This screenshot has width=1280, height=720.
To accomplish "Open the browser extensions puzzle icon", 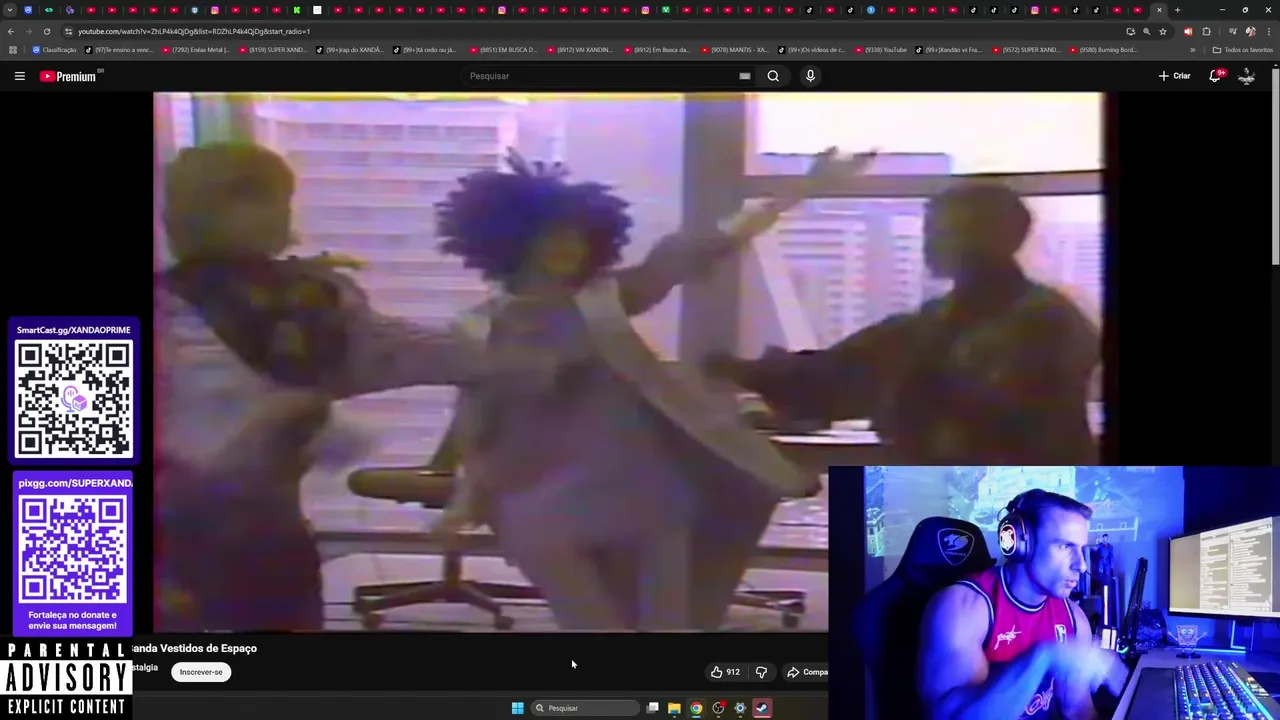I will (x=1206, y=31).
